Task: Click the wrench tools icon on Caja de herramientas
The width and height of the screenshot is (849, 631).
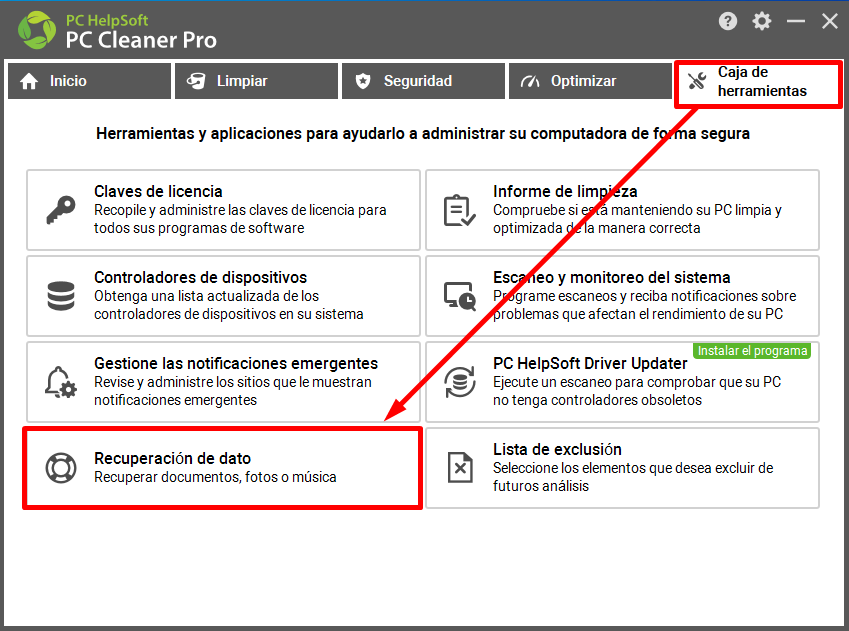Action: pos(697,81)
